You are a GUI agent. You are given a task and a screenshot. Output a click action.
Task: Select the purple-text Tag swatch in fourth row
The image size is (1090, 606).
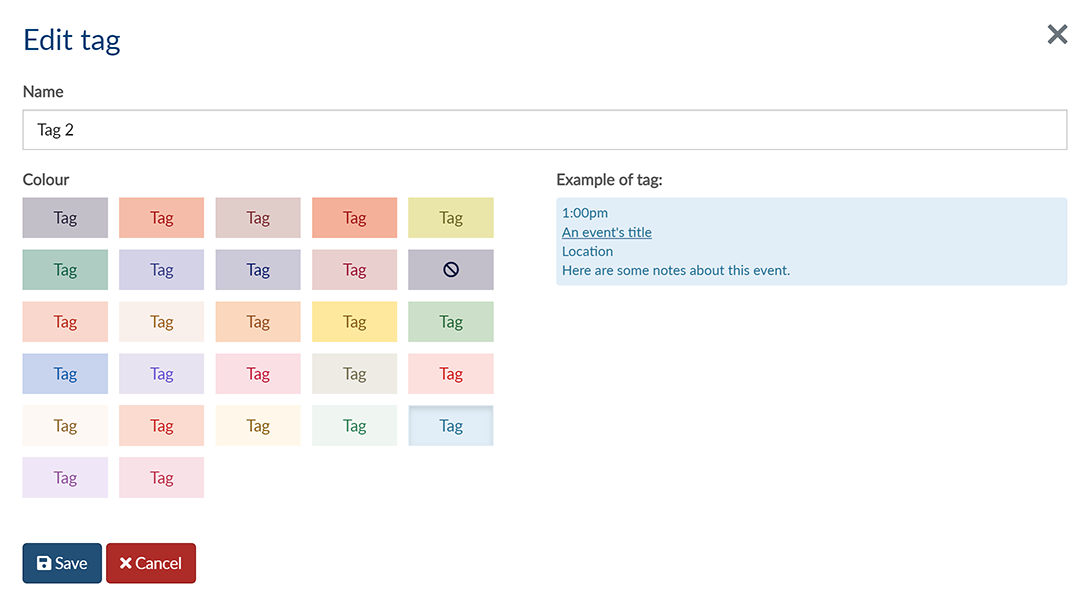[162, 374]
